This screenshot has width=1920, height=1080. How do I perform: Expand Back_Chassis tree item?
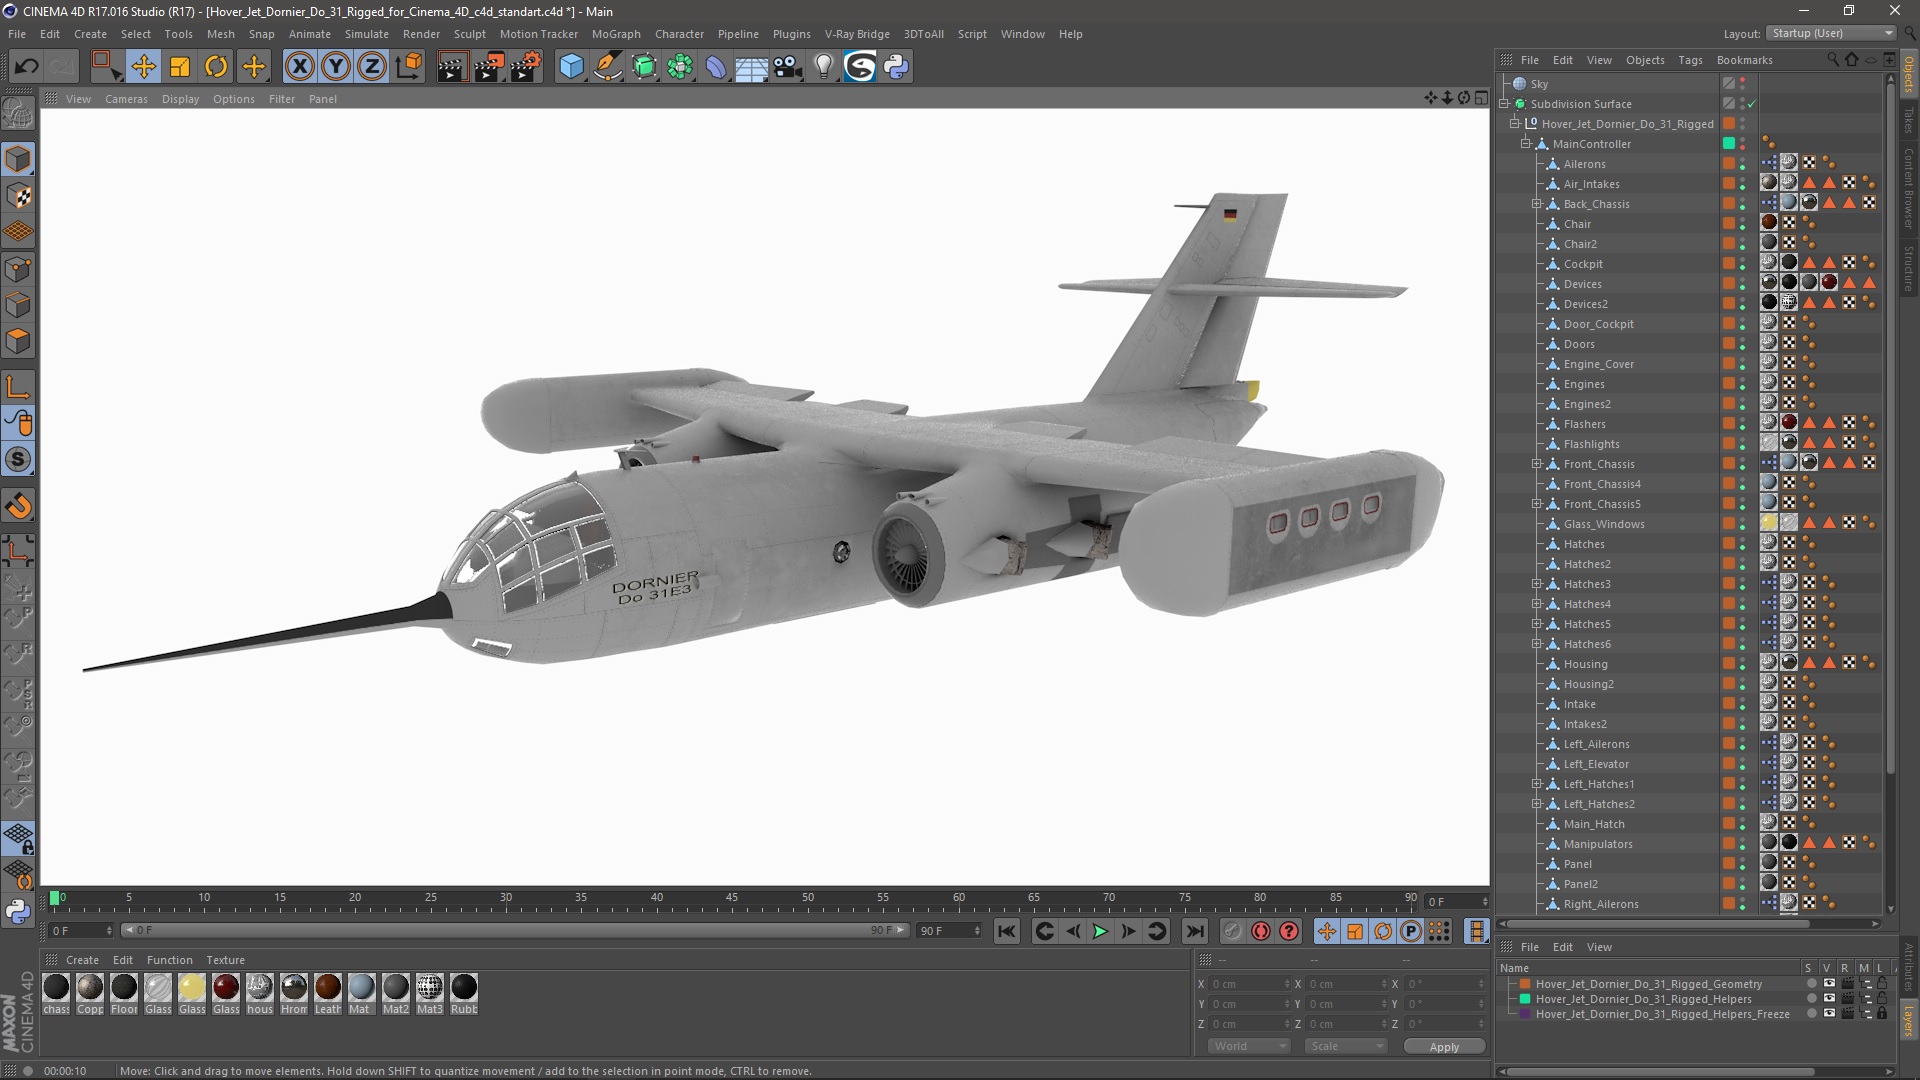click(1537, 204)
